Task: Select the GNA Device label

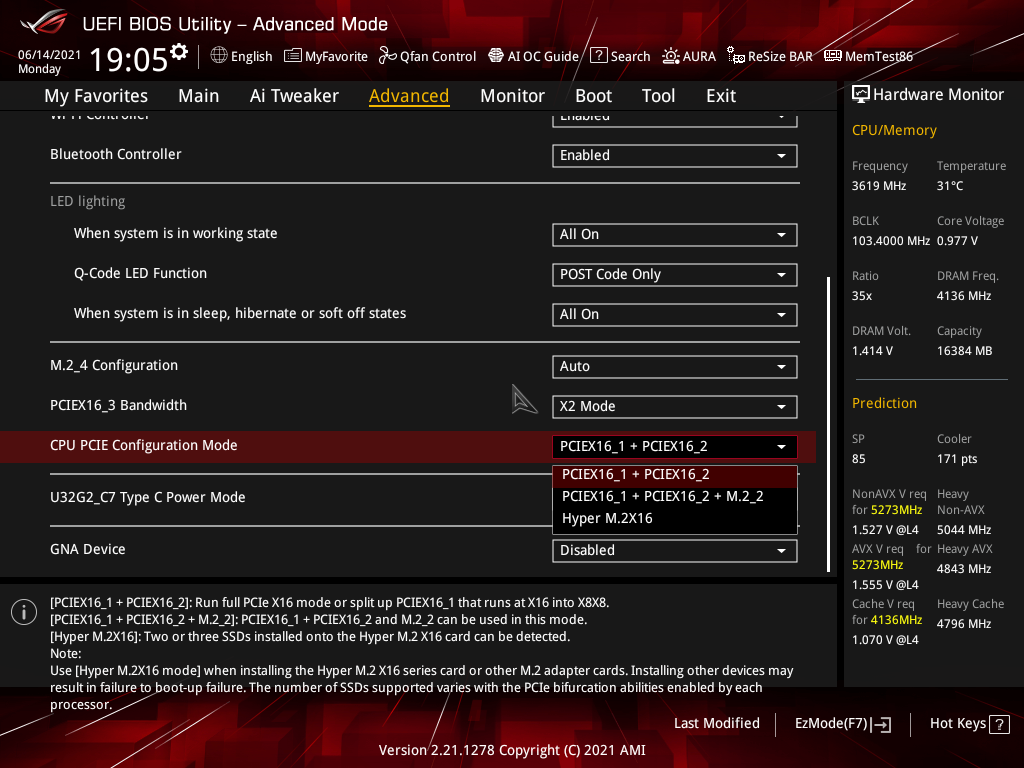Action: (88, 550)
